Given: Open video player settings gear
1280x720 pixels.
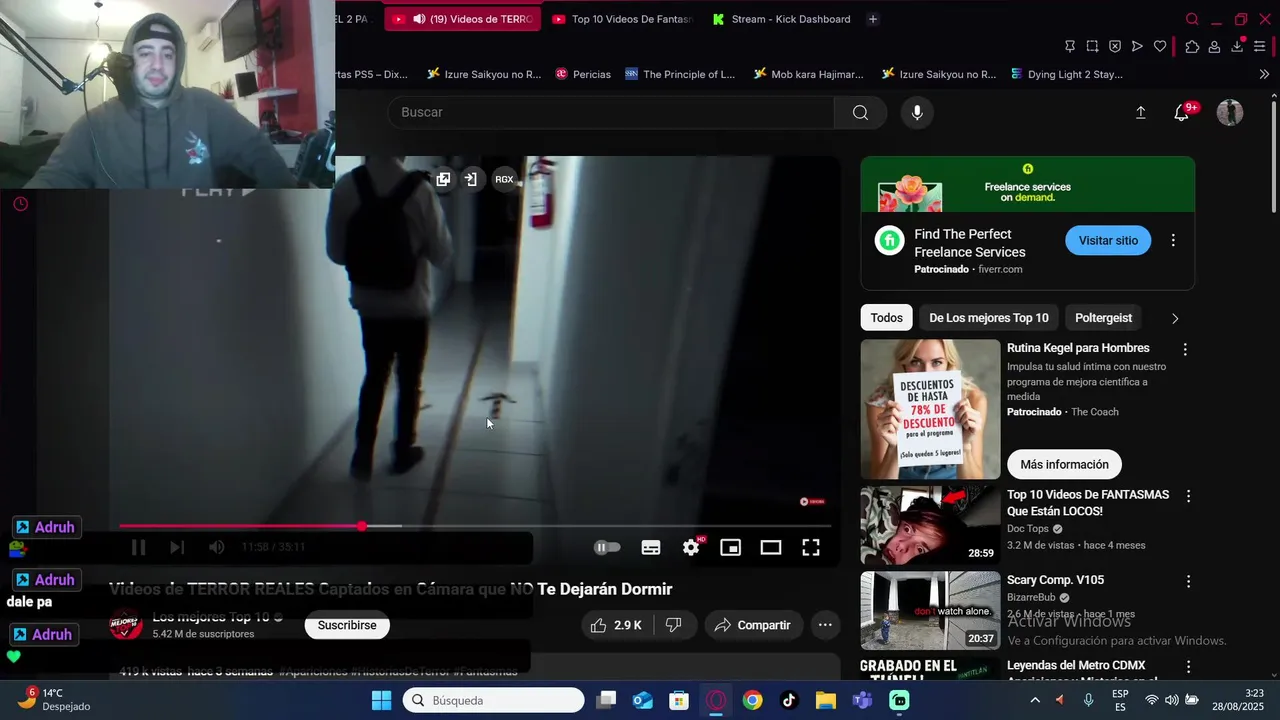Looking at the screenshot, I should click(691, 547).
